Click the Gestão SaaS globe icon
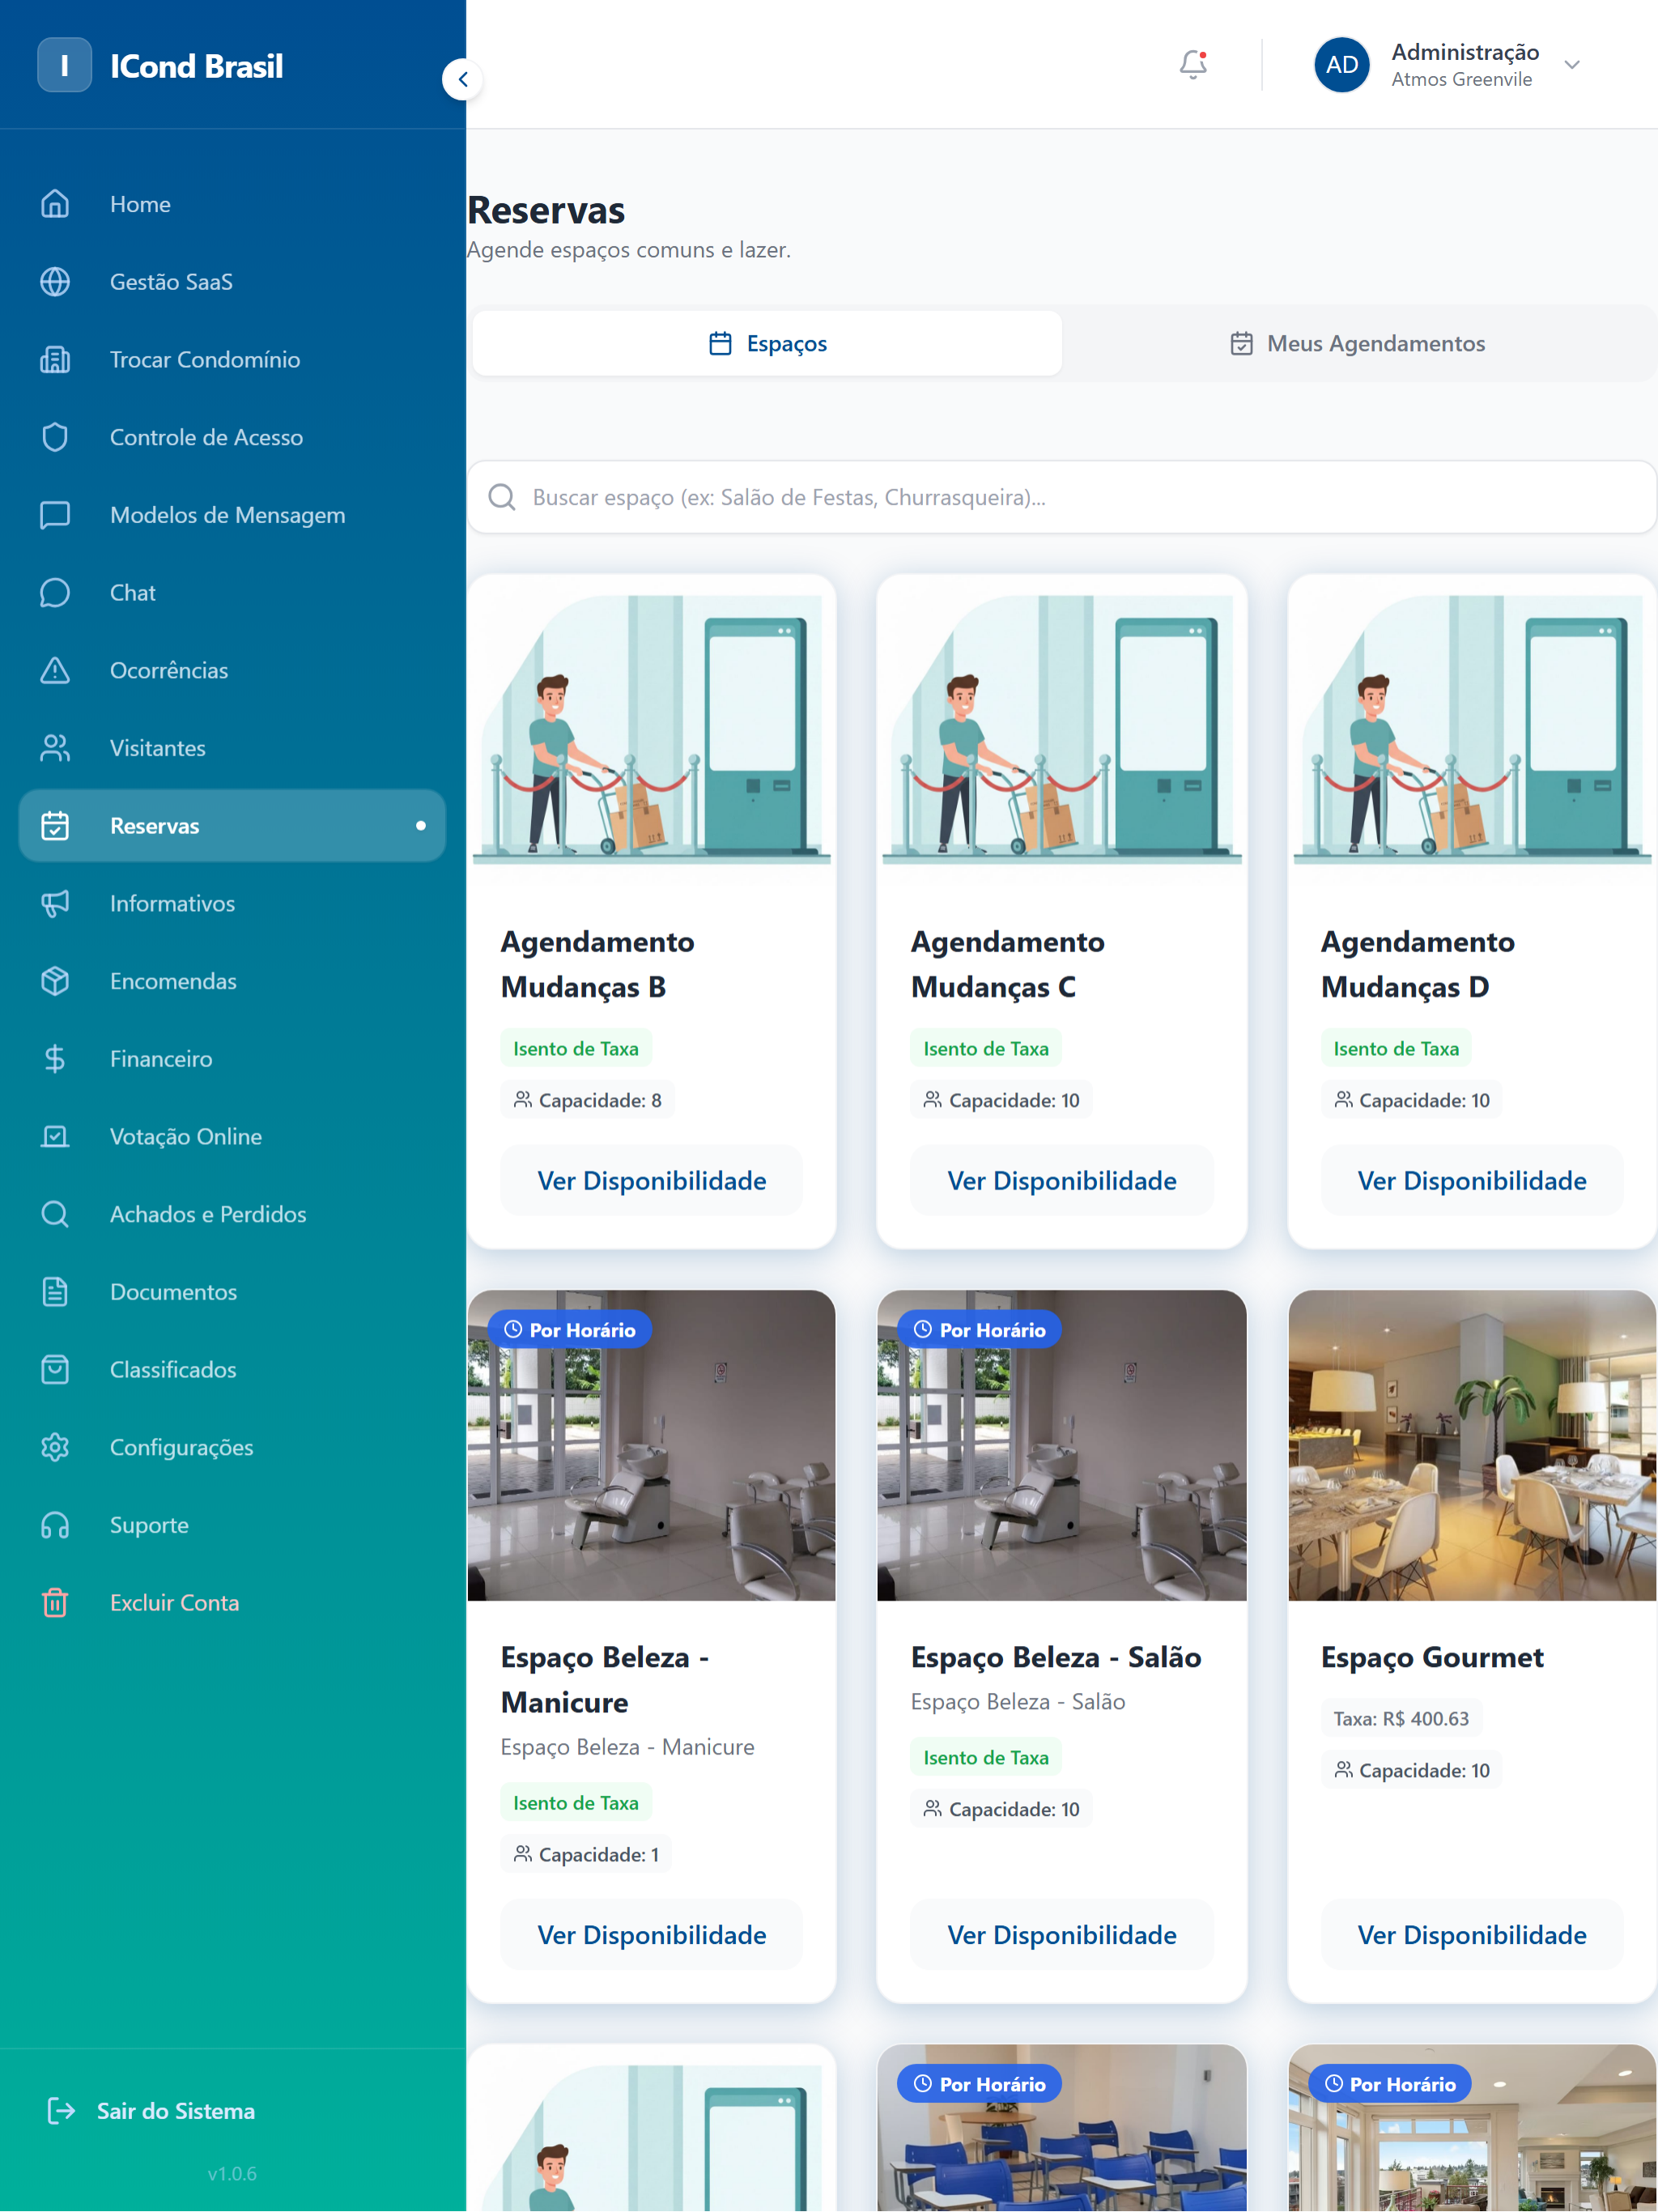Image resolution: width=1658 pixels, height=2212 pixels. tap(55, 282)
